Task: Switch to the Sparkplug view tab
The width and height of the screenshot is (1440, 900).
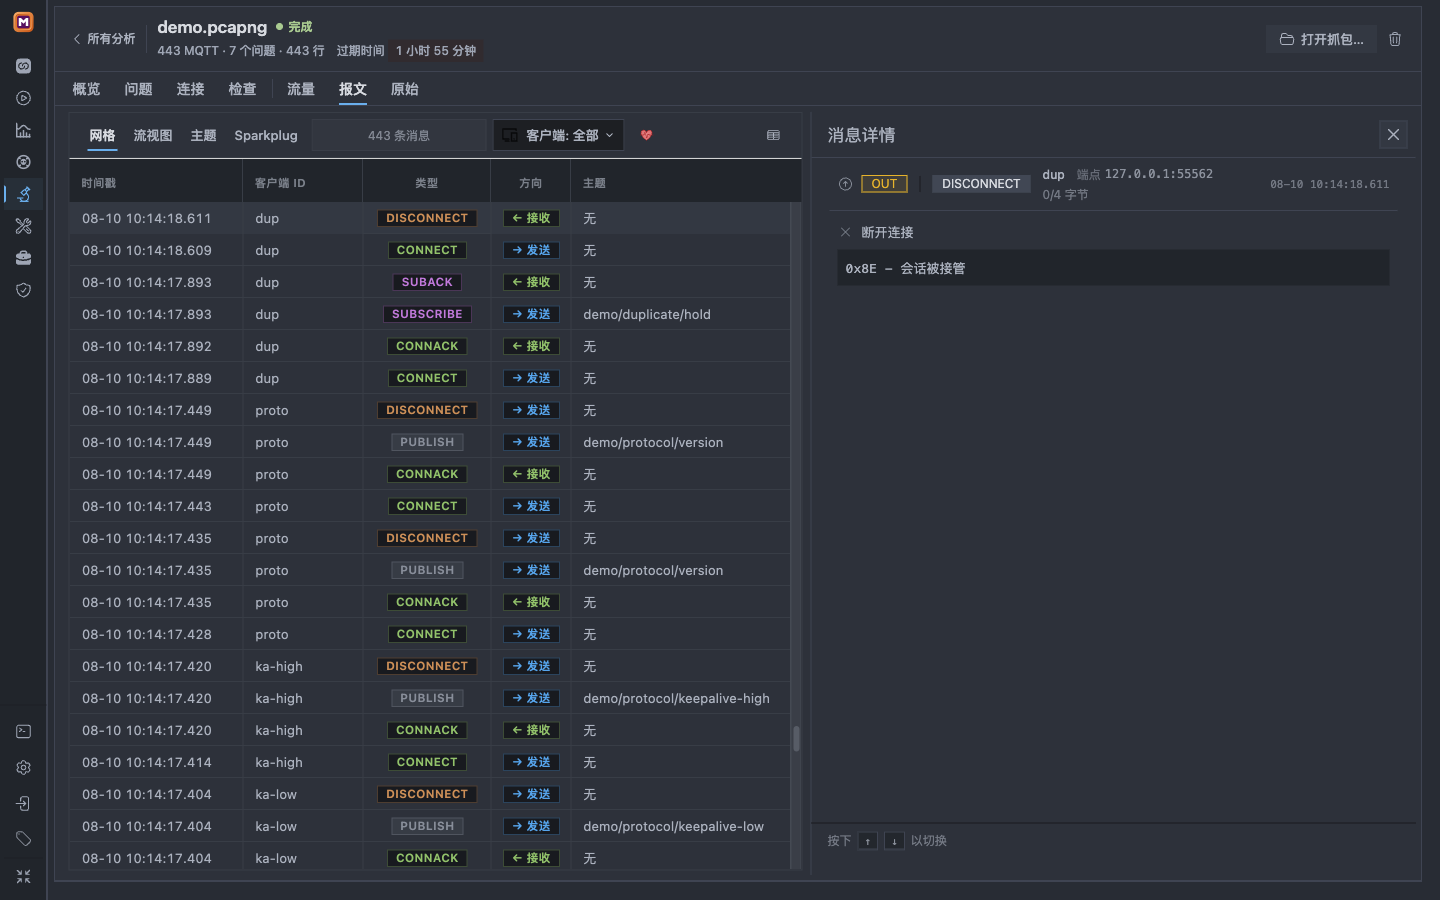Action: pyautogui.click(x=266, y=135)
